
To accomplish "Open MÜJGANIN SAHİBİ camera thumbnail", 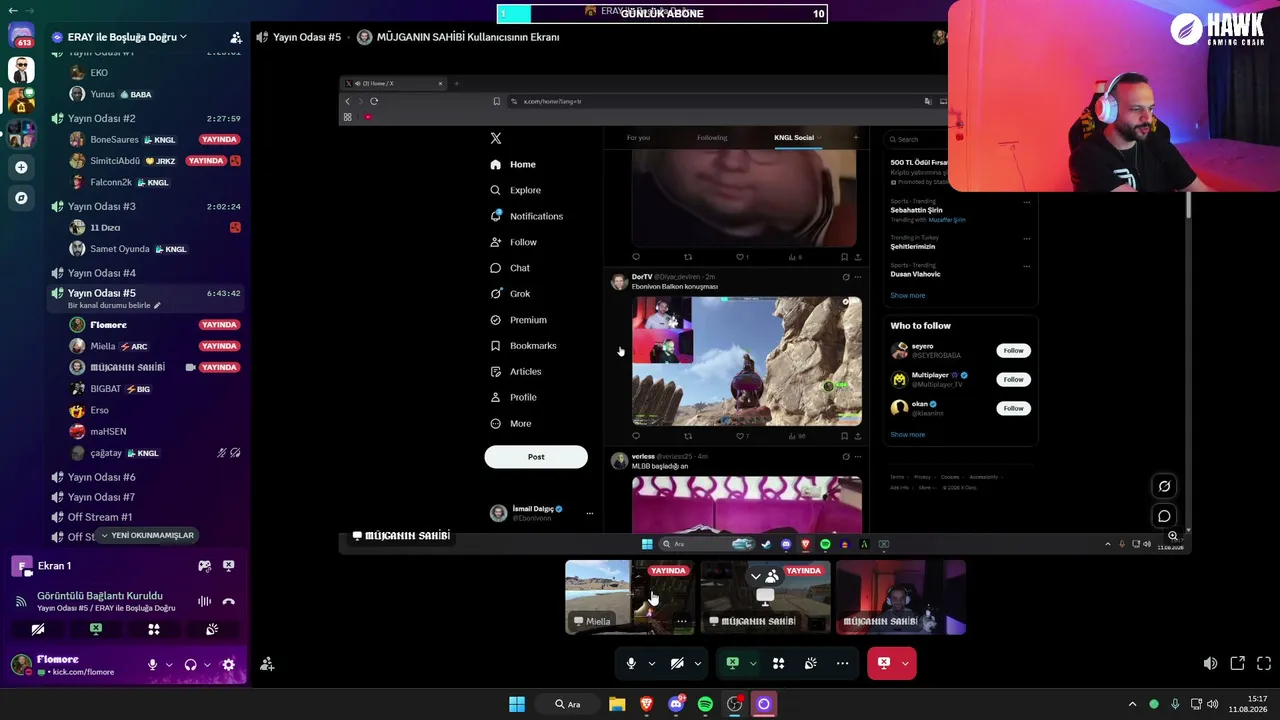I will coord(901,597).
